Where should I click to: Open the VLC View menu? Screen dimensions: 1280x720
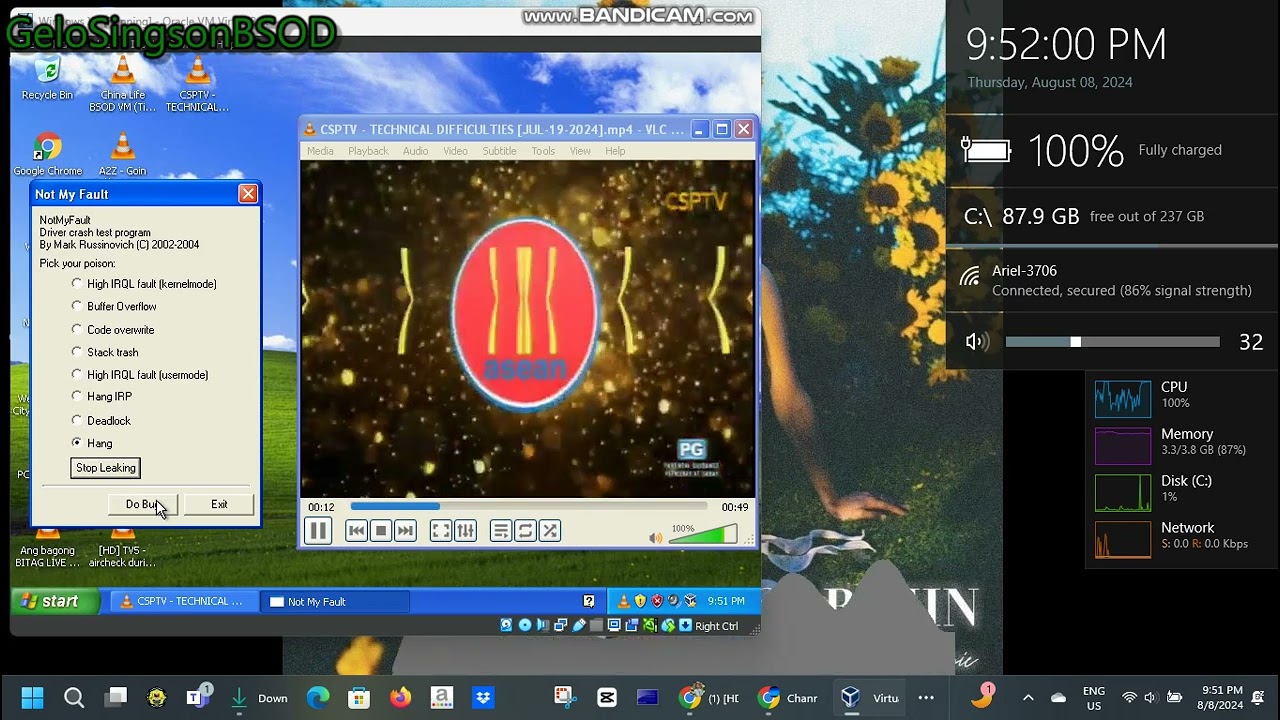[x=580, y=151]
